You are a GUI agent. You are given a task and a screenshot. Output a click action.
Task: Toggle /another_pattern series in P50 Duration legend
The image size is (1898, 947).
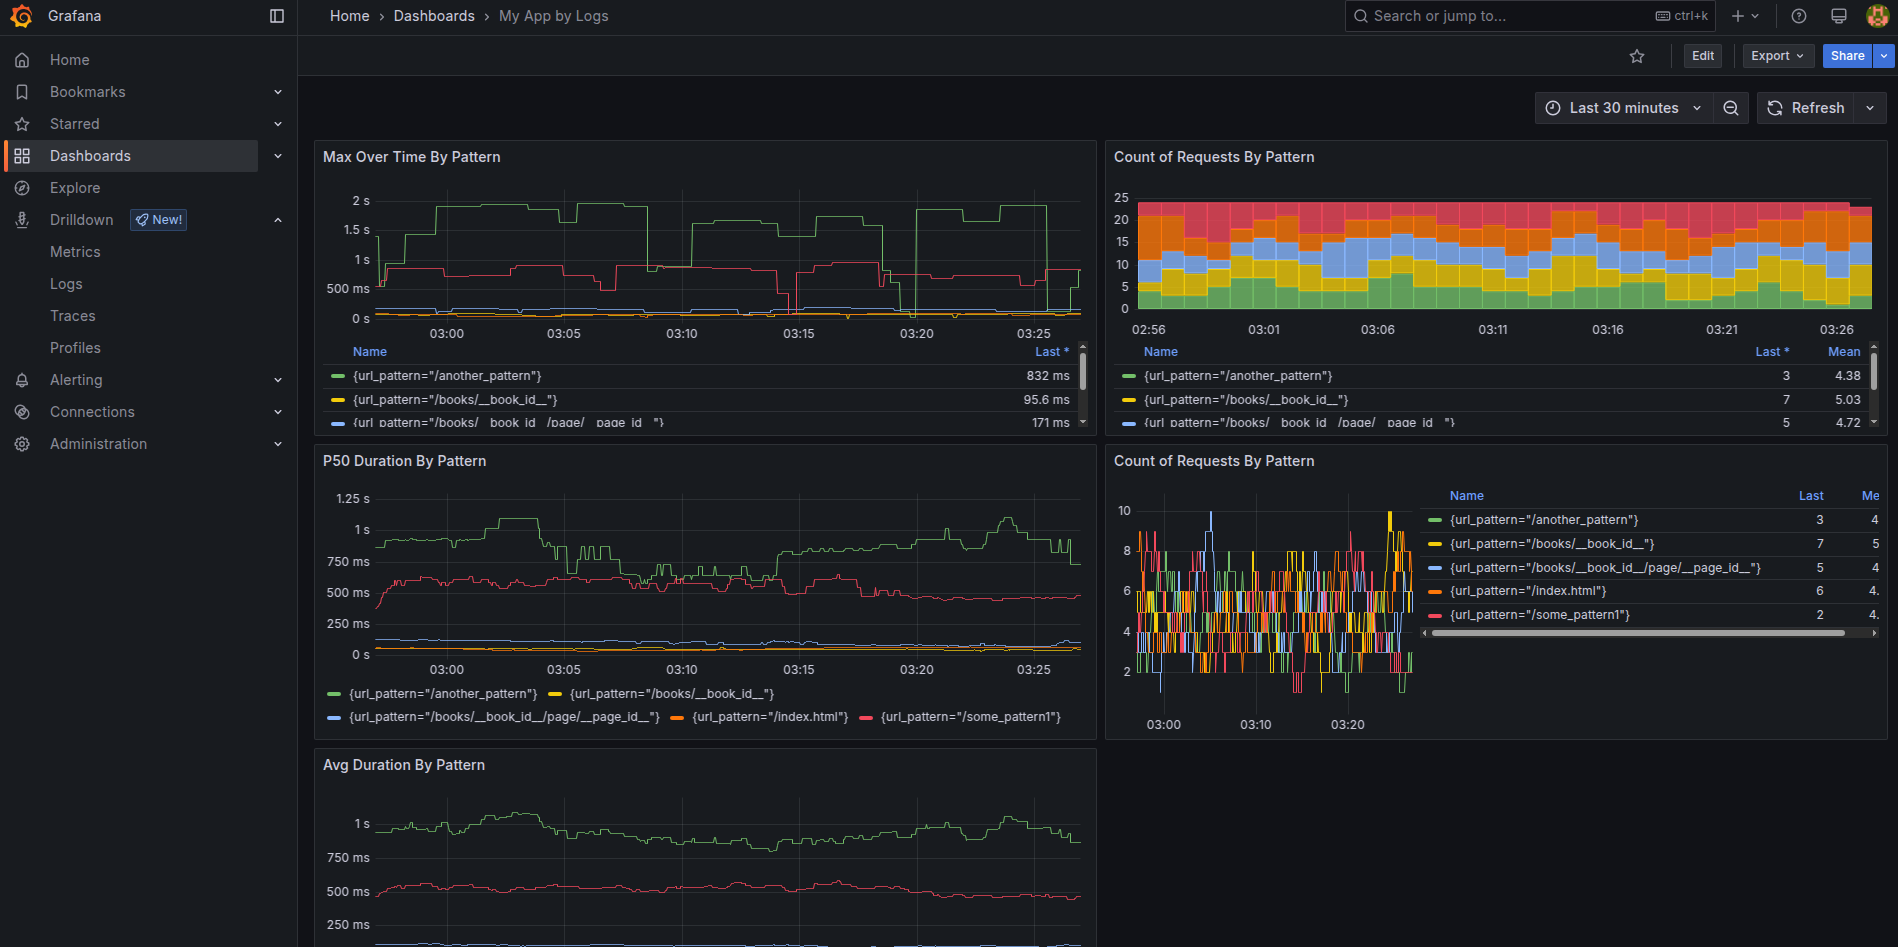coord(443,694)
